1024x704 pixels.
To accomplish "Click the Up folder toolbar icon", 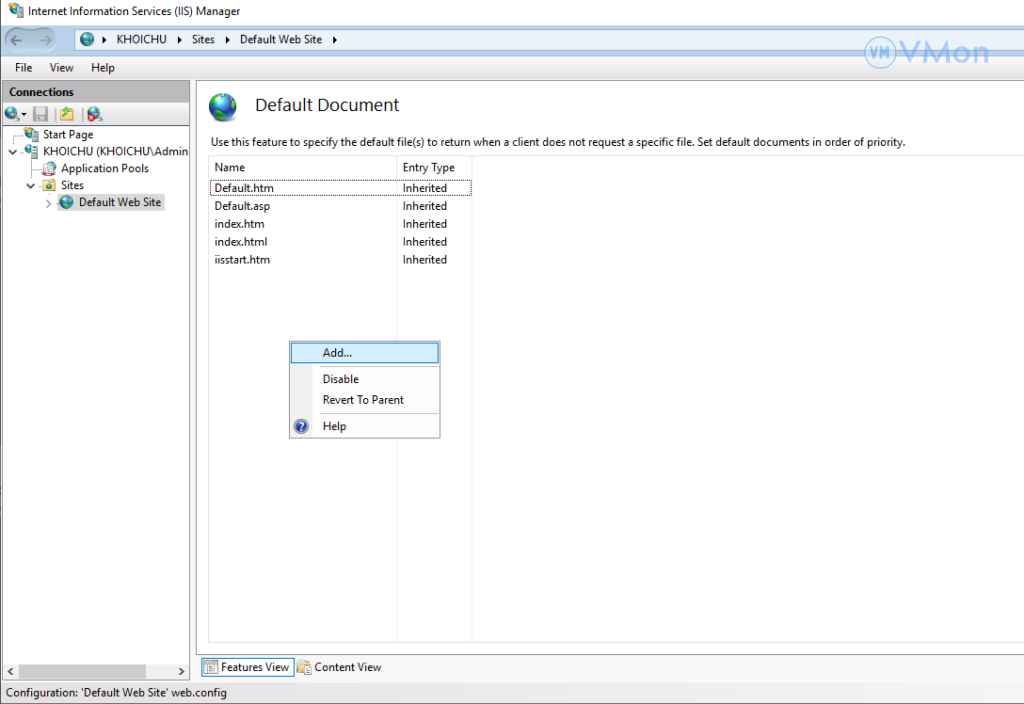I will [67, 114].
